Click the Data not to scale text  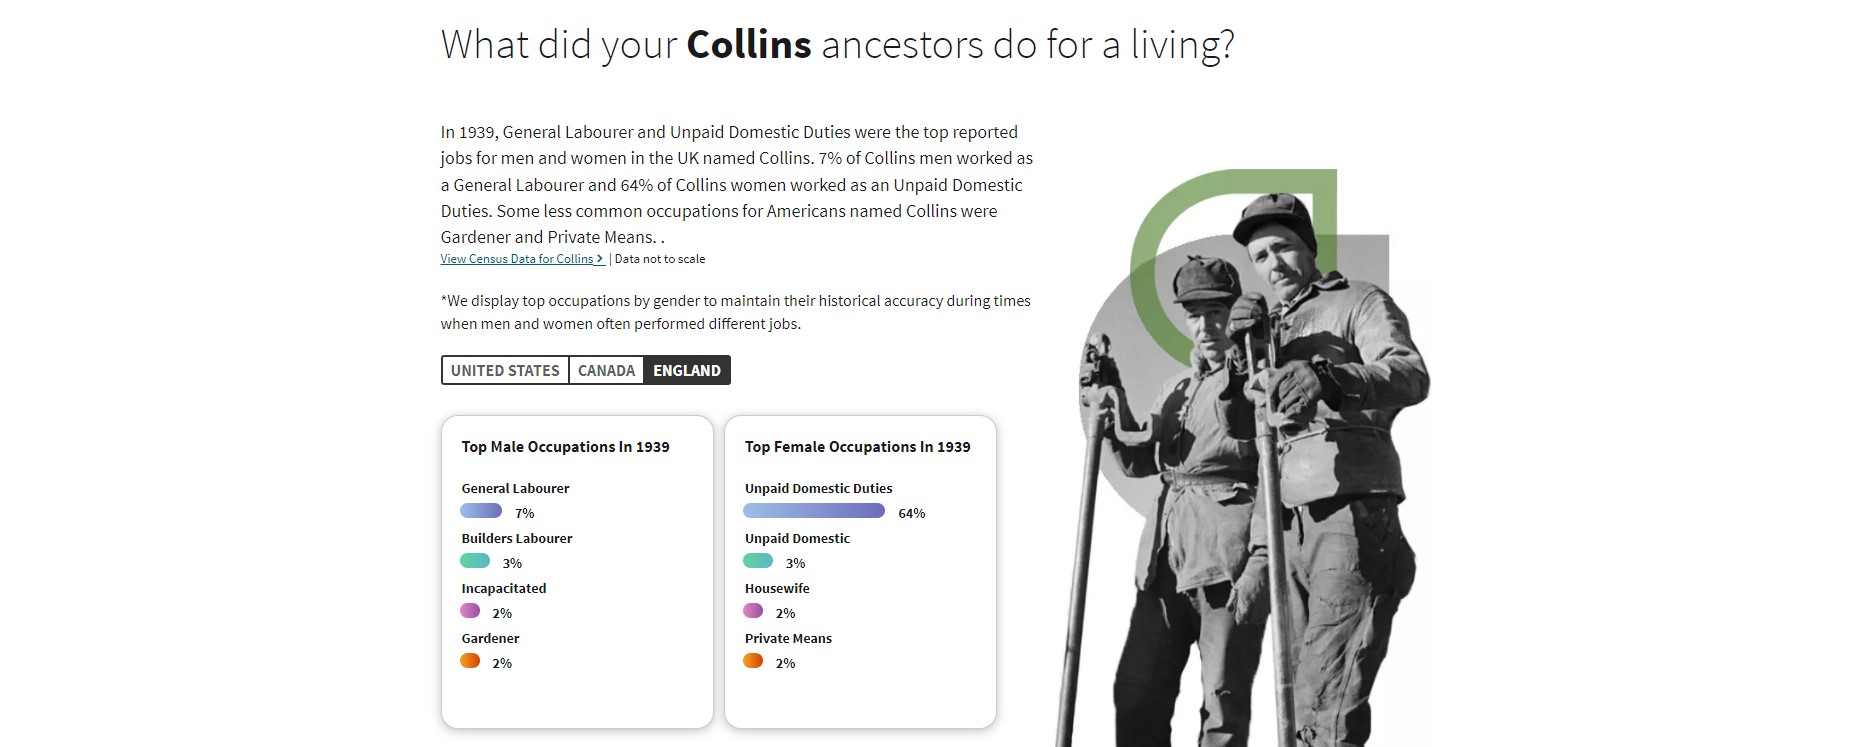[658, 259]
